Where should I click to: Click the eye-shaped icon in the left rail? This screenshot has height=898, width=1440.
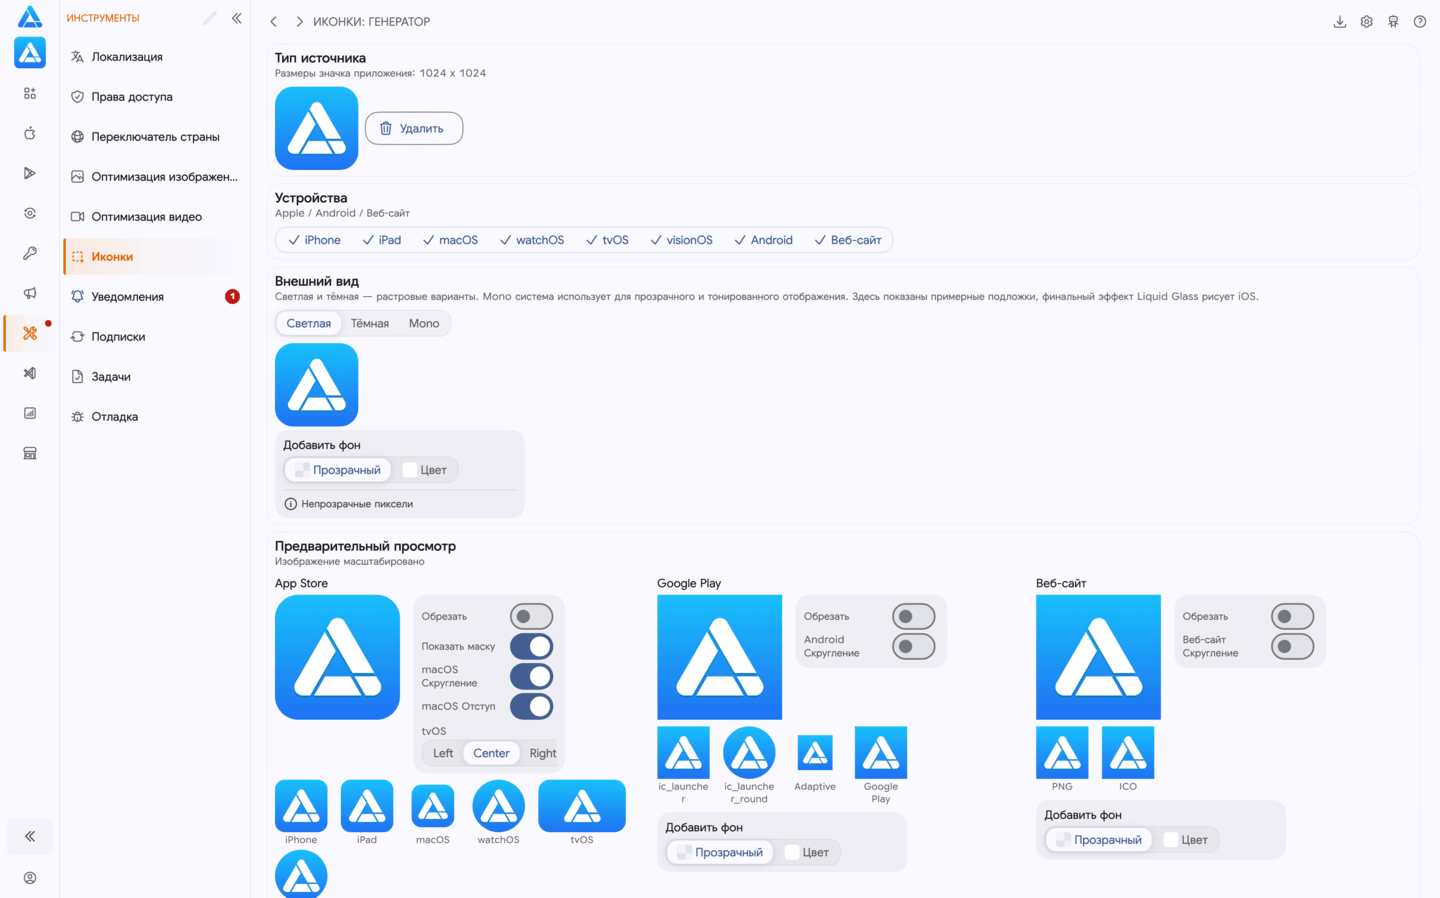click(x=30, y=213)
